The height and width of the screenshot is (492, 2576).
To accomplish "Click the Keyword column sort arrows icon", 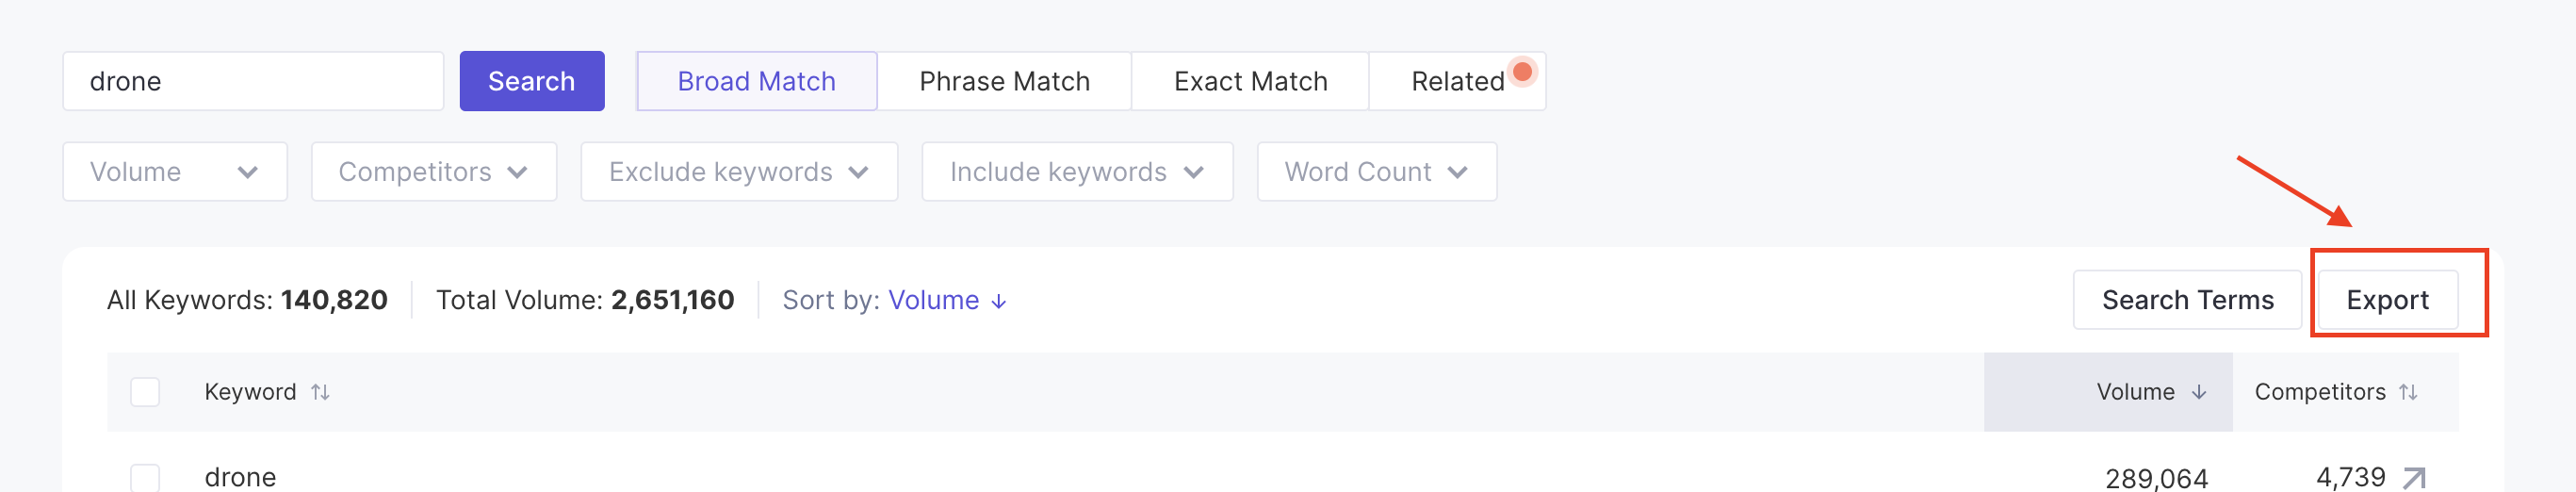I will pyautogui.click(x=320, y=392).
